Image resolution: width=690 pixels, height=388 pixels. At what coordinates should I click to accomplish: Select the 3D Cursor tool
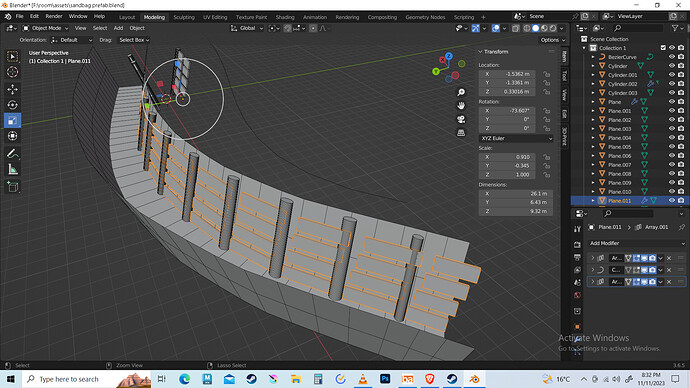12,72
